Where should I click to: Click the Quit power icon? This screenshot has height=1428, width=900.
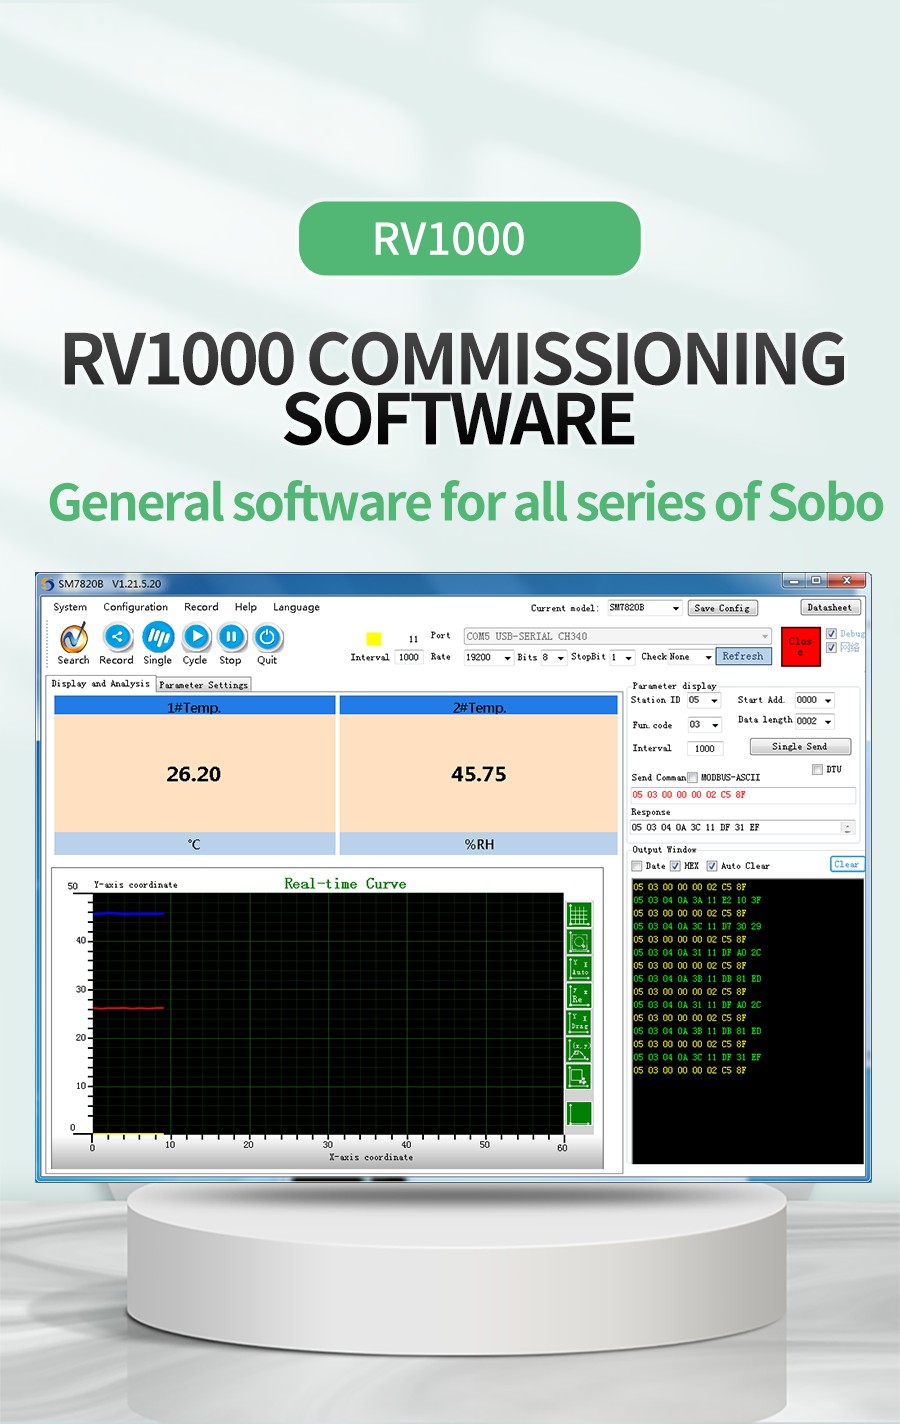[x=267, y=637]
